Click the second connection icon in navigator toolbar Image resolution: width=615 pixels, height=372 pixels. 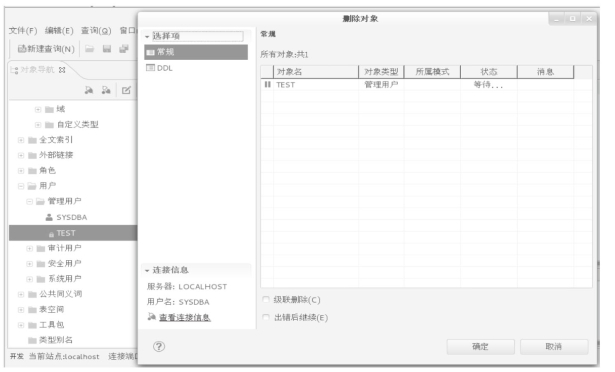point(106,90)
